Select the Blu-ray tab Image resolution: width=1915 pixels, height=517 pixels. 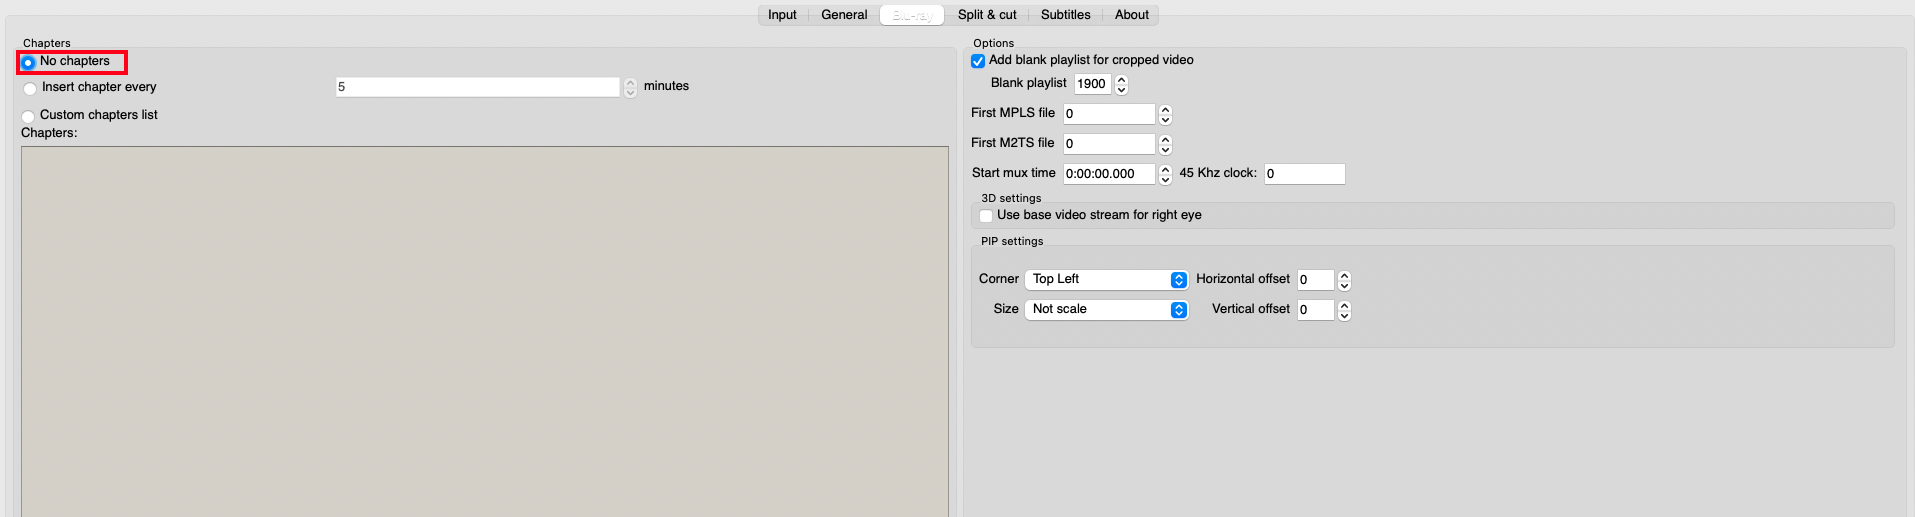[x=912, y=15]
